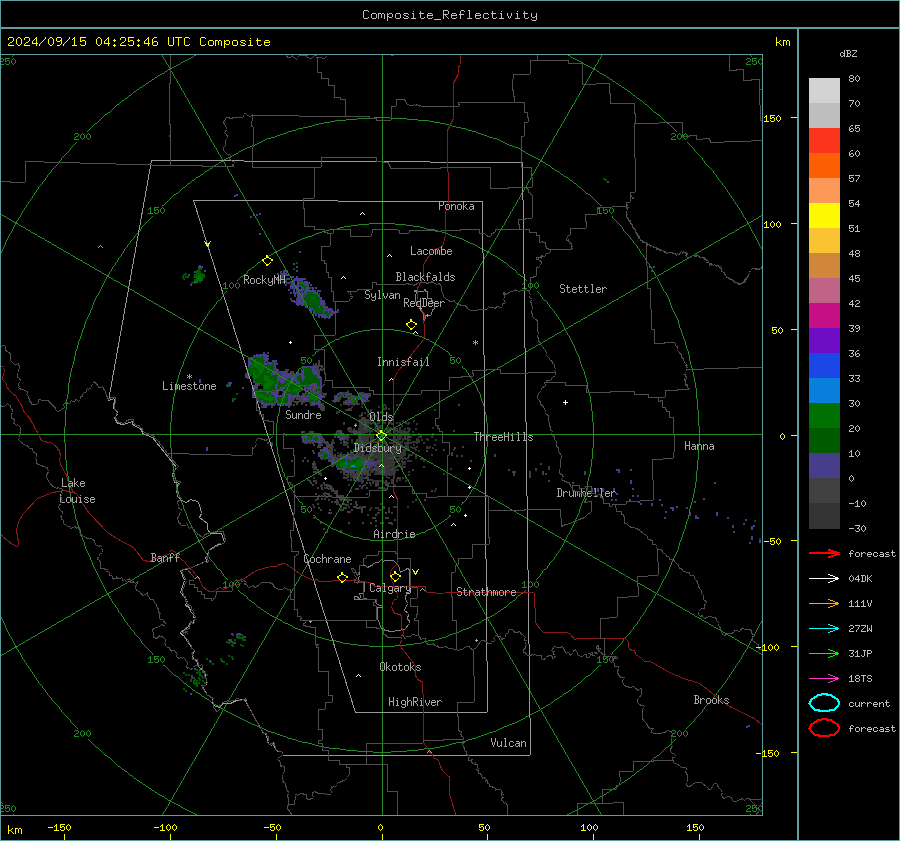900x841 pixels.
Task: Click the Lake Louise label
Action: click(x=77, y=491)
